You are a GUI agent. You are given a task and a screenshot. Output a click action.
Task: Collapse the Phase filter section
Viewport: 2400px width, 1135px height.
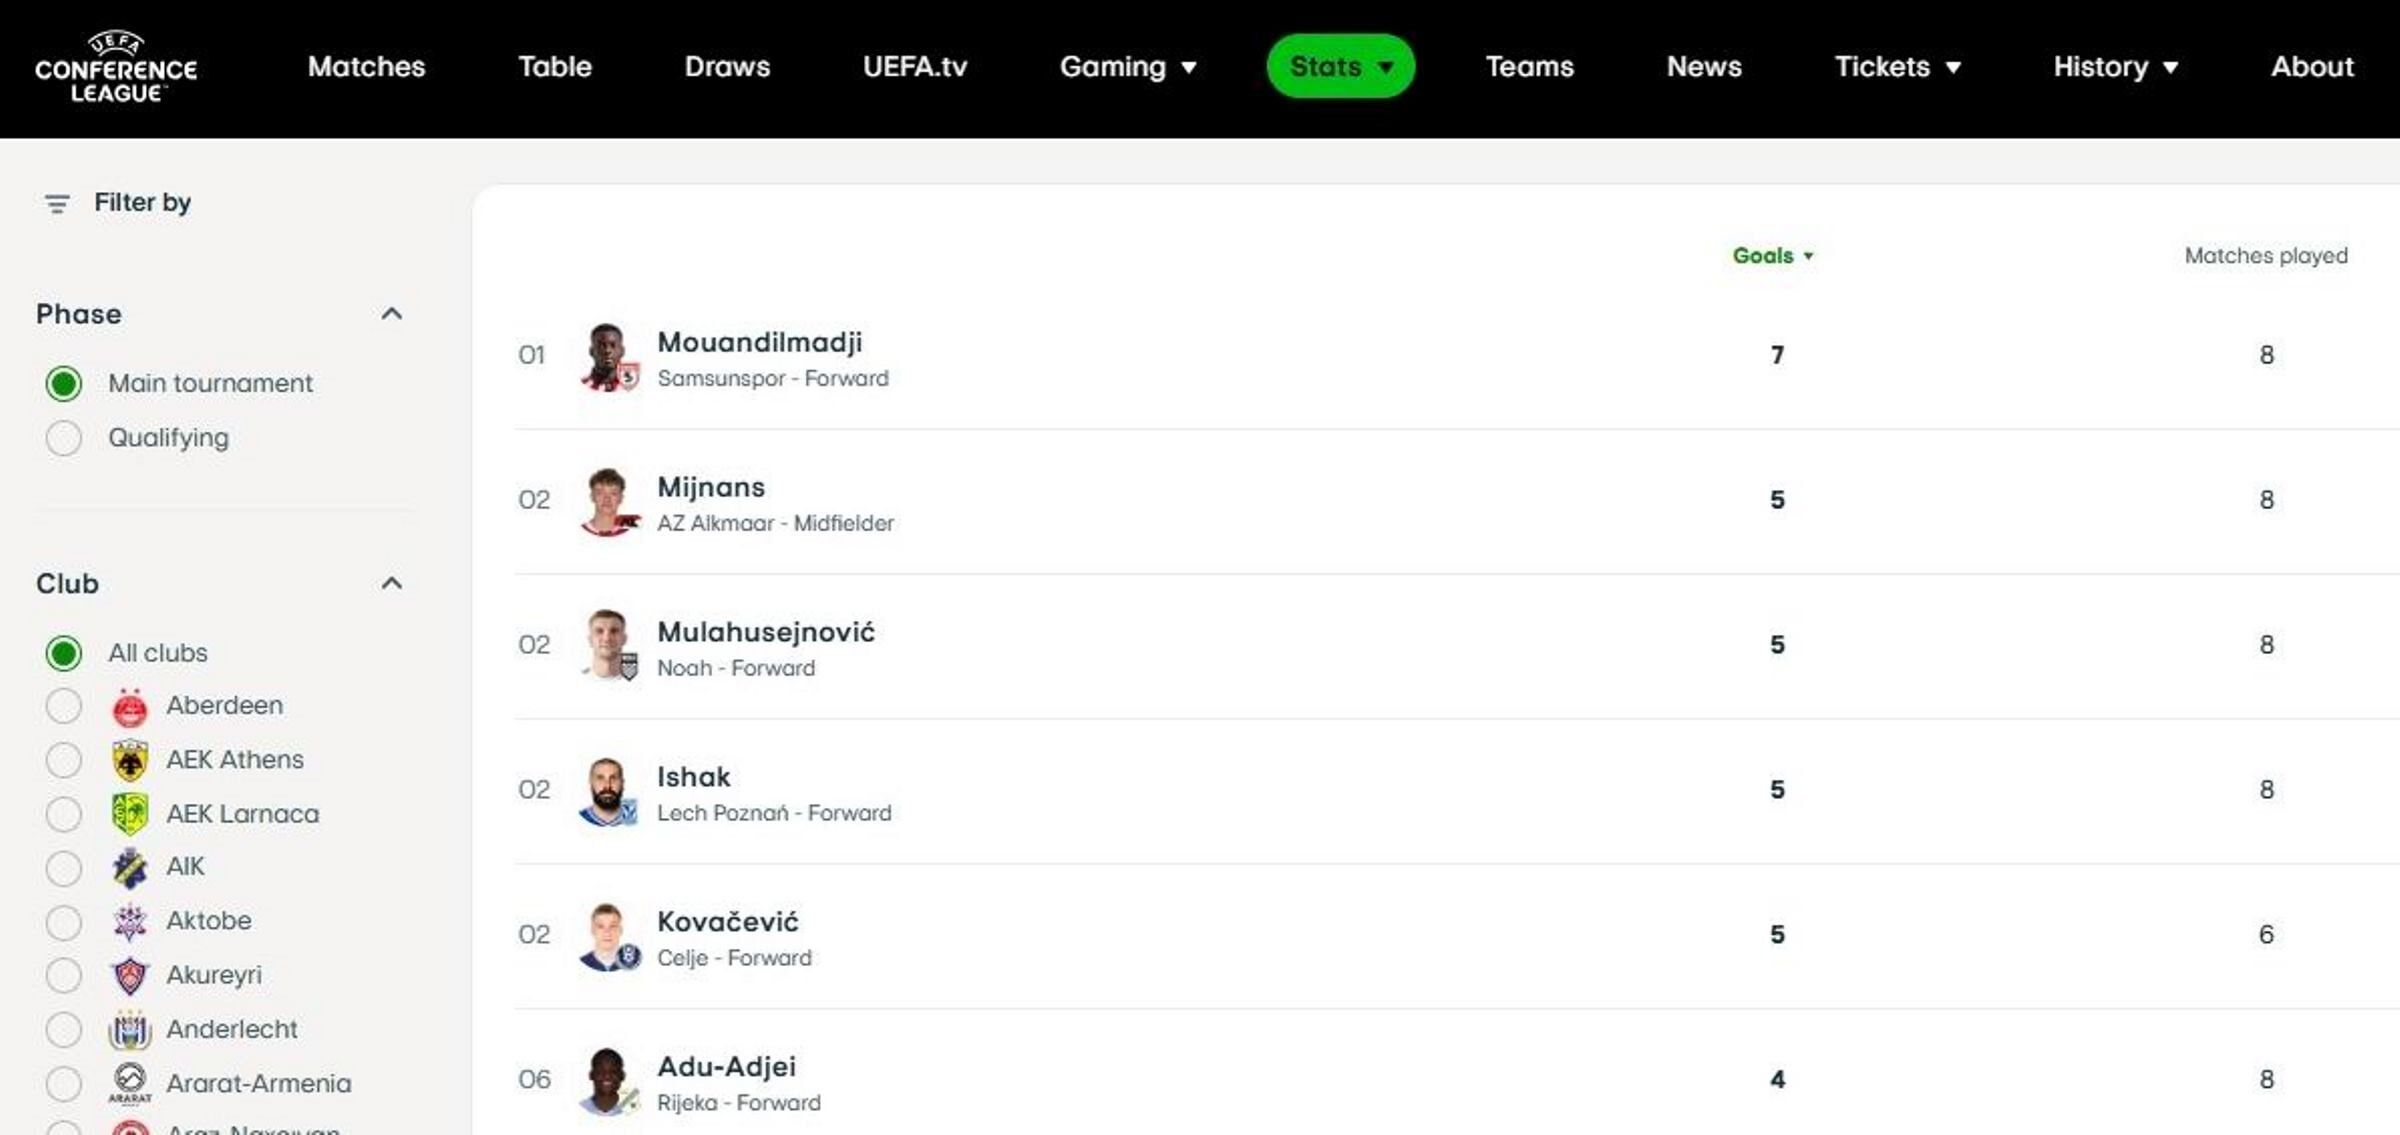[392, 314]
